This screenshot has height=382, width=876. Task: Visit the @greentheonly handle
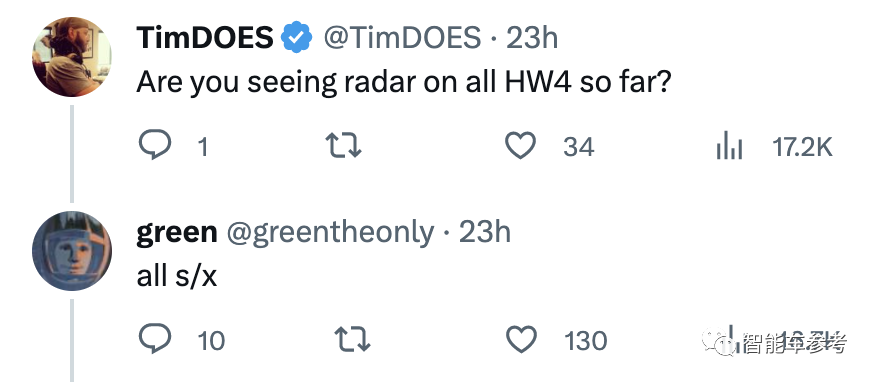click(330, 233)
